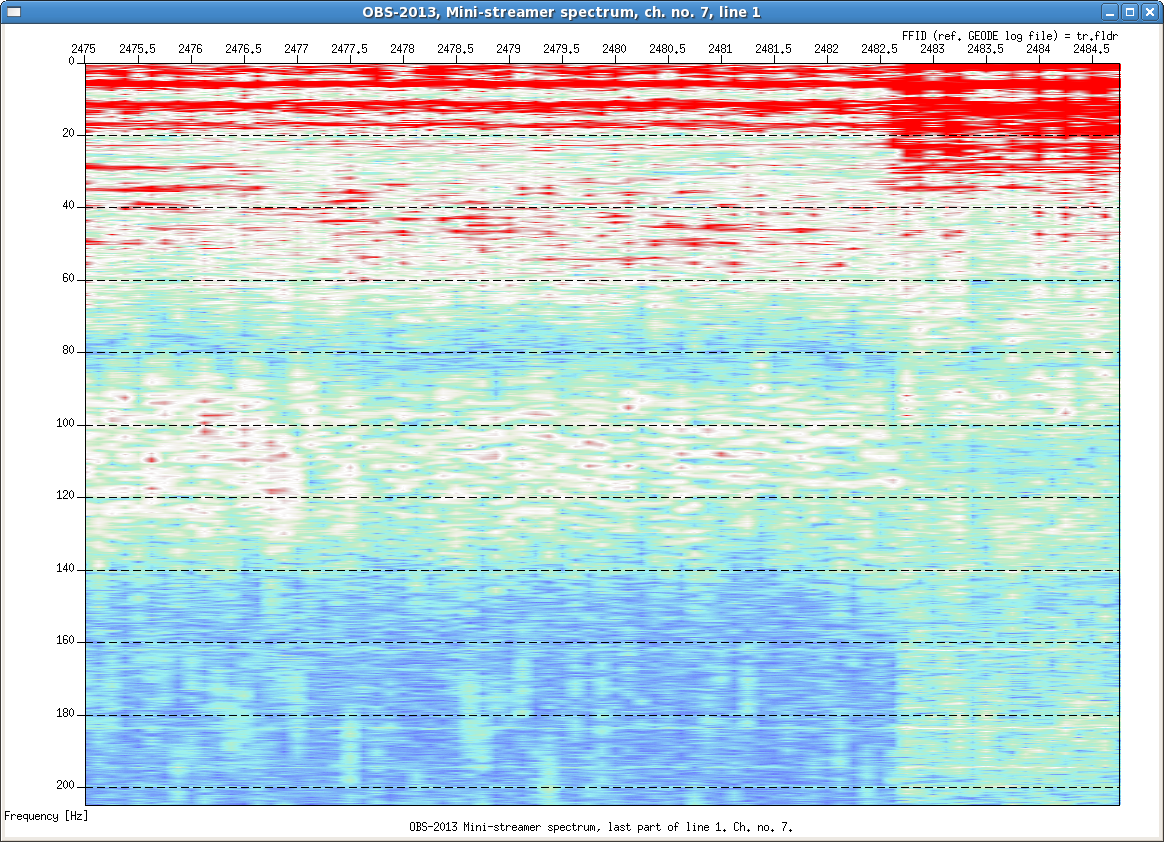Select the 2484.5 tick label on FFID axis
The width and height of the screenshot is (1164, 842).
[1091, 49]
